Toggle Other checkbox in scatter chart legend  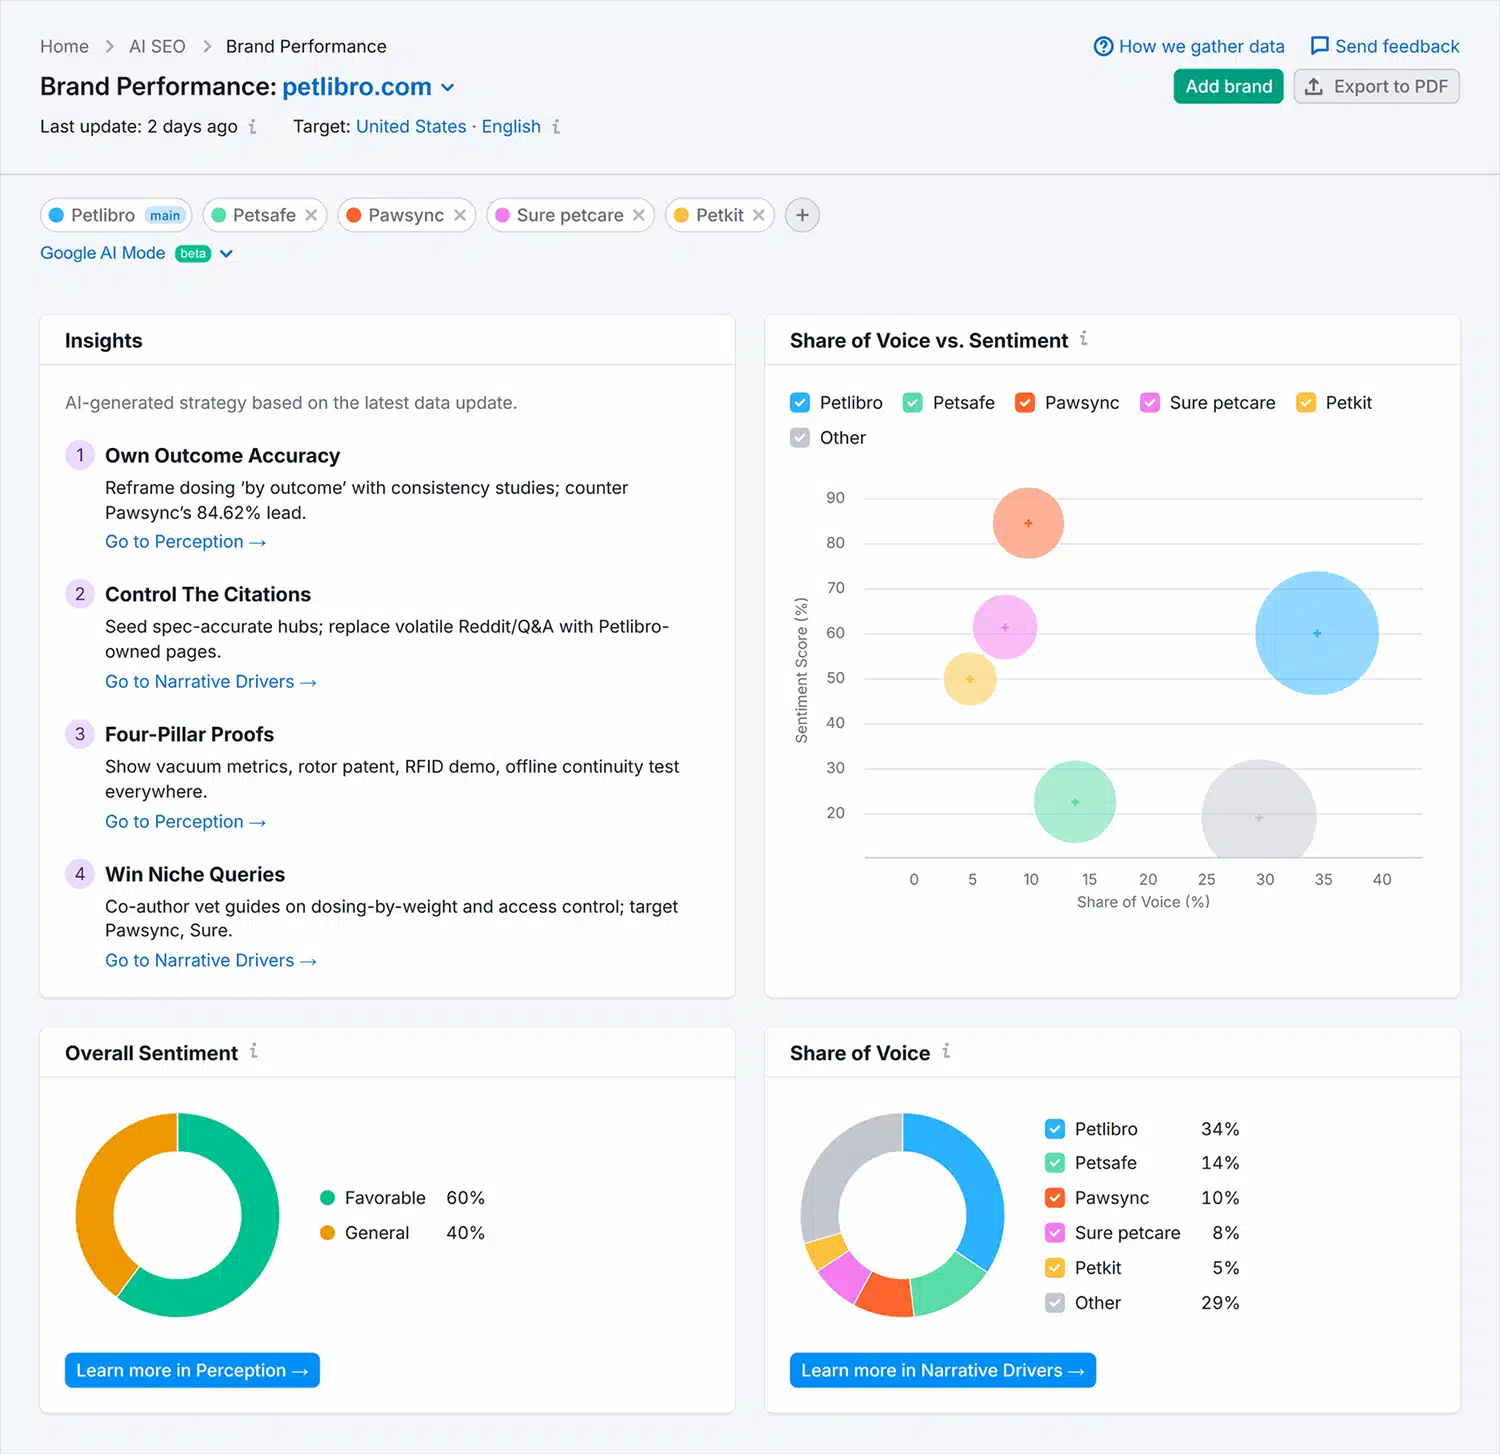[x=800, y=438]
